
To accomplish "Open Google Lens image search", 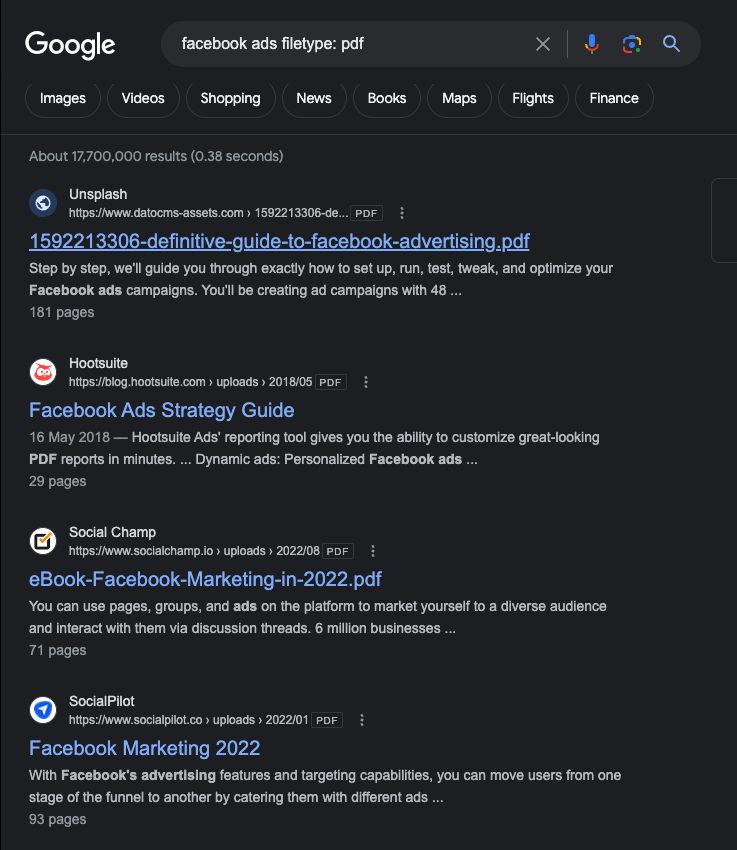I will (x=631, y=44).
